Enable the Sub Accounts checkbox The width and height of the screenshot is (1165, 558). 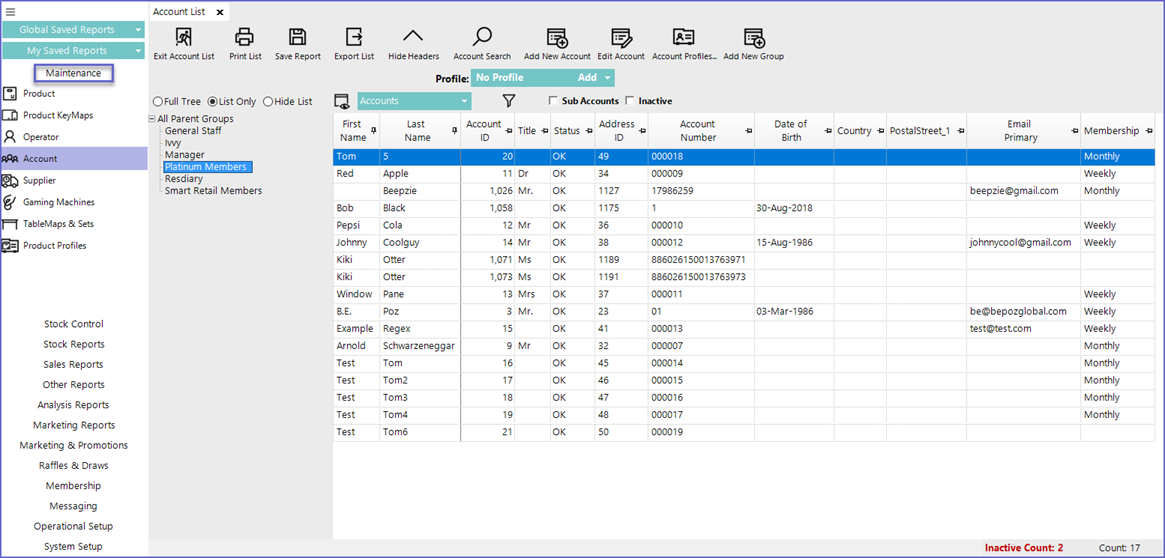(554, 101)
